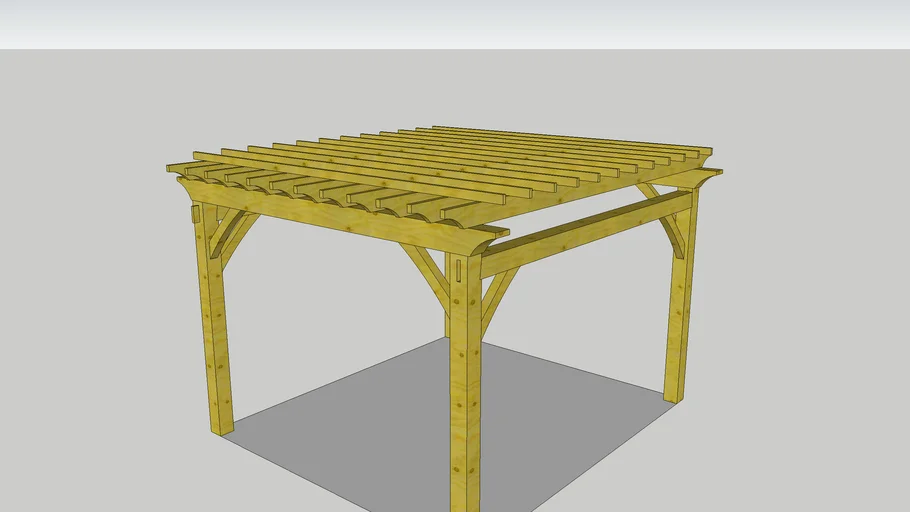Select the curved beam end at the right corner
Viewport: 910px width, 512px height.
click(706, 178)
